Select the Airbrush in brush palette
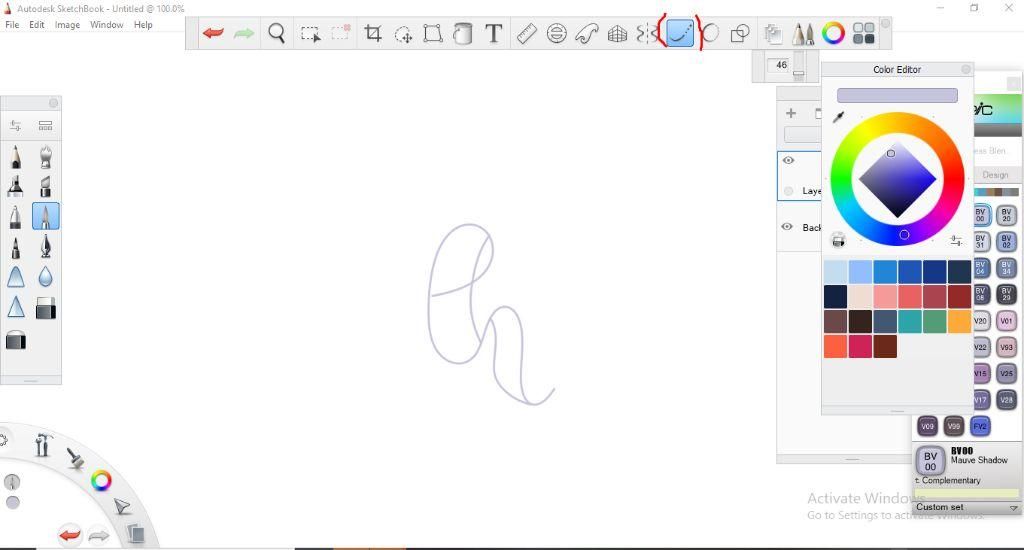Viewport: 1024px width, 550px height. [x=45, y=157]
